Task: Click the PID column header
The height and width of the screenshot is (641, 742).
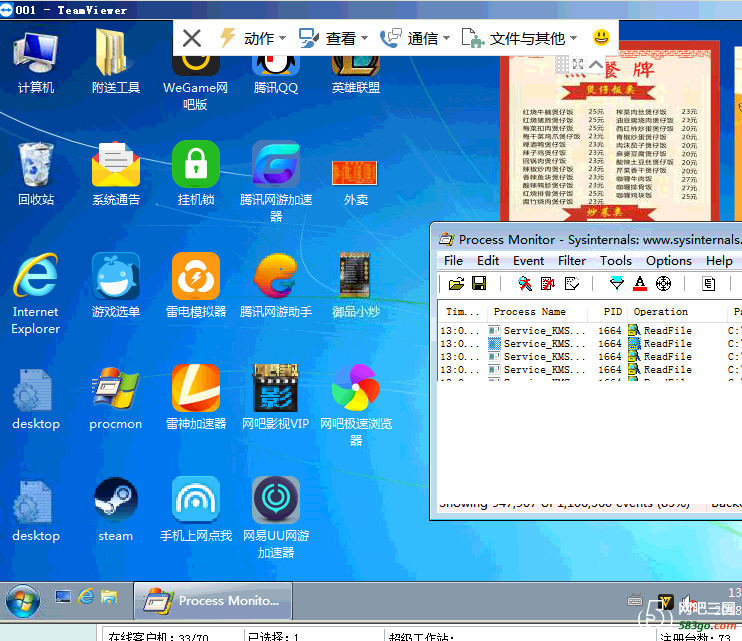Action: tap(608, 312)
